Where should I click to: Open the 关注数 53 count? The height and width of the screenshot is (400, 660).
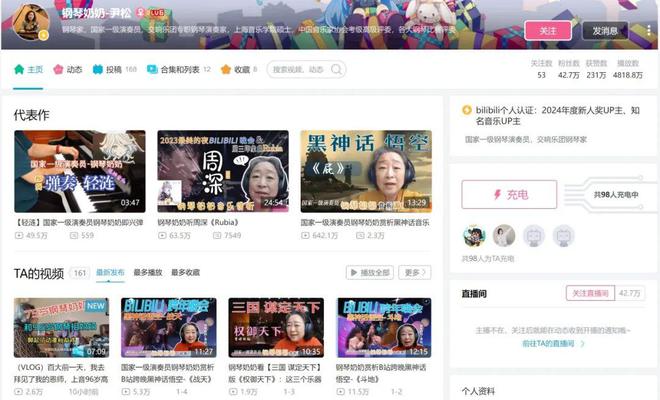tap(541, 69)
